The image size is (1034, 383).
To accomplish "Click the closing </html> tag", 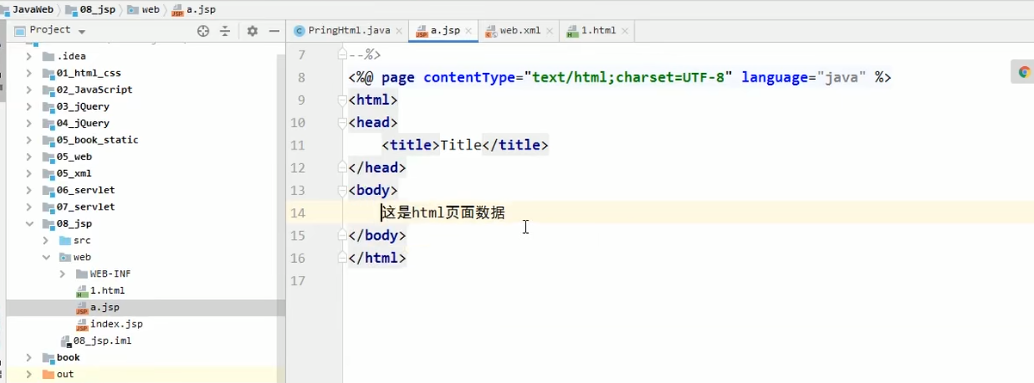I will click(377, 258).
